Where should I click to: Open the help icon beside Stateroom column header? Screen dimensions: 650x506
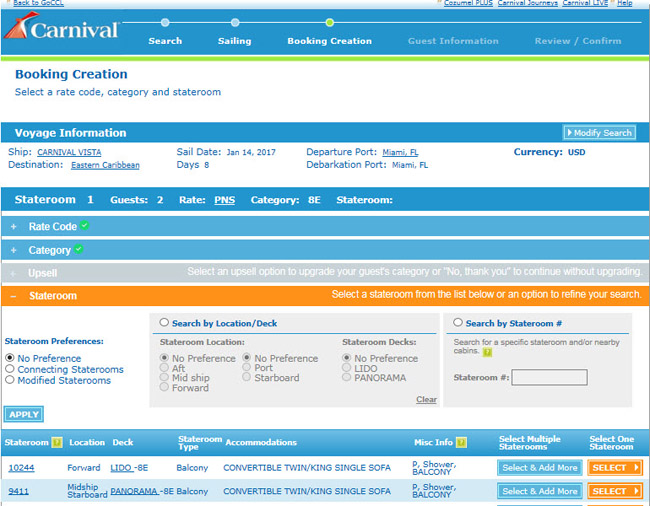(x=57, y=443)
